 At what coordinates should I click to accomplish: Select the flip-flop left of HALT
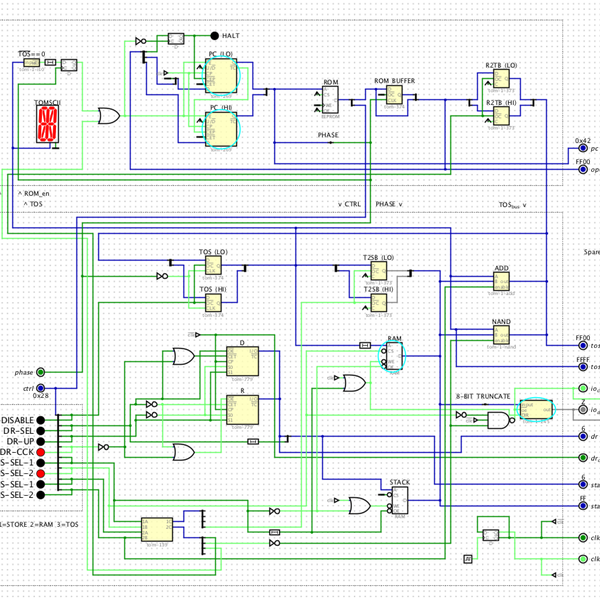pos(176,39)
